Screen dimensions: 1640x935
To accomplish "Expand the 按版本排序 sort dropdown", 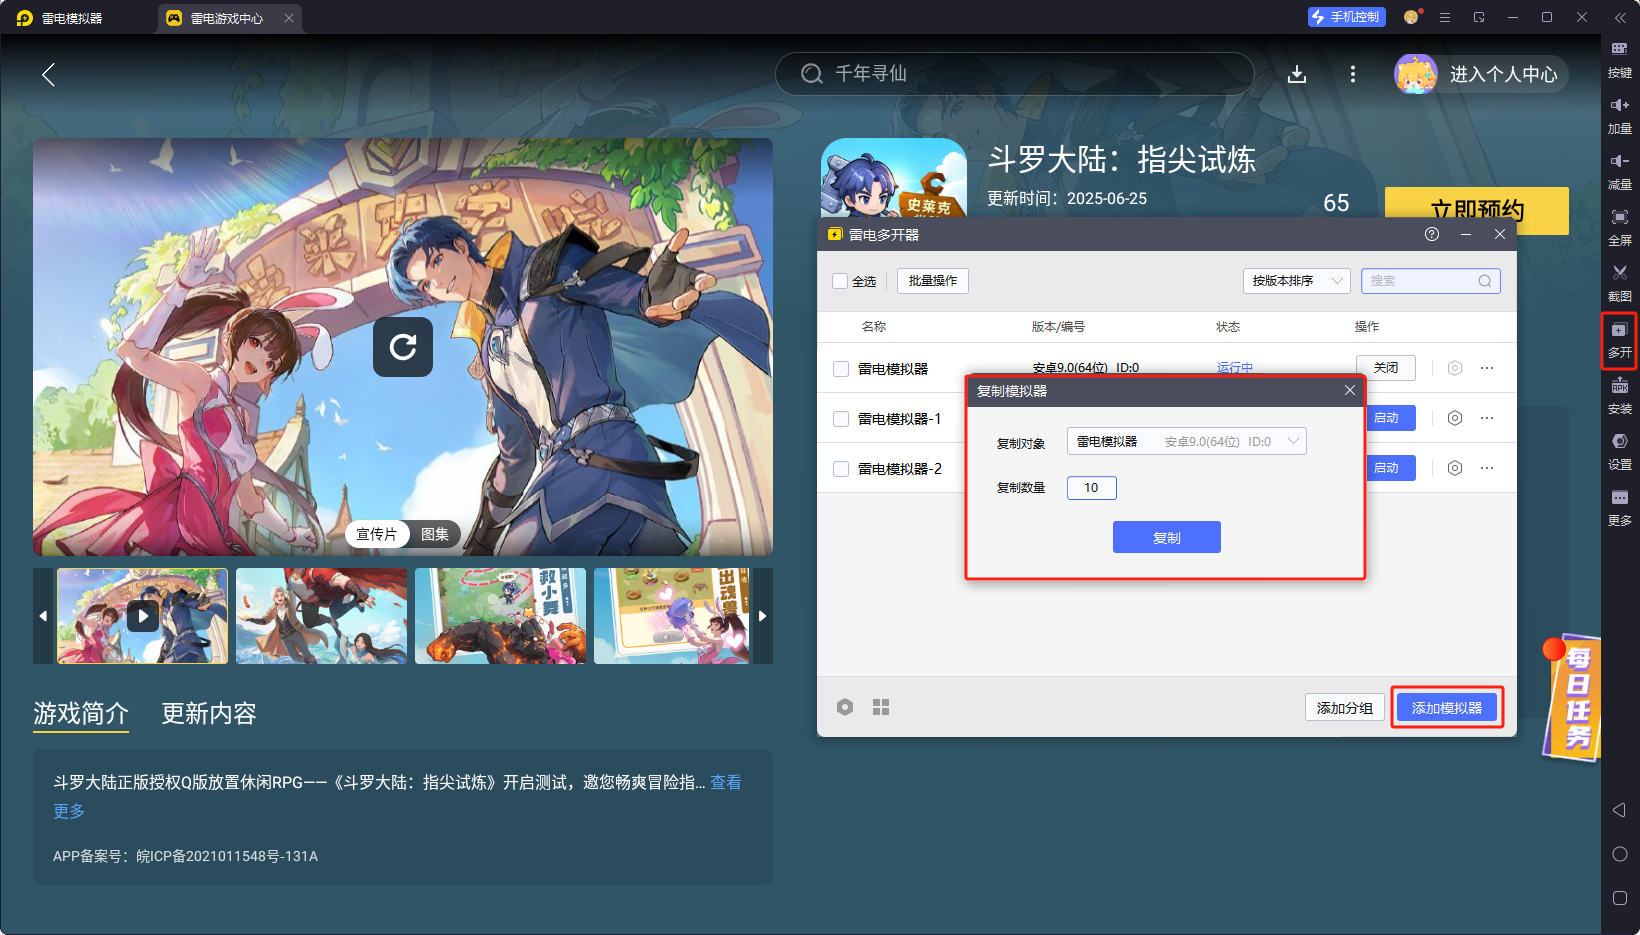I will [1297, 281].
